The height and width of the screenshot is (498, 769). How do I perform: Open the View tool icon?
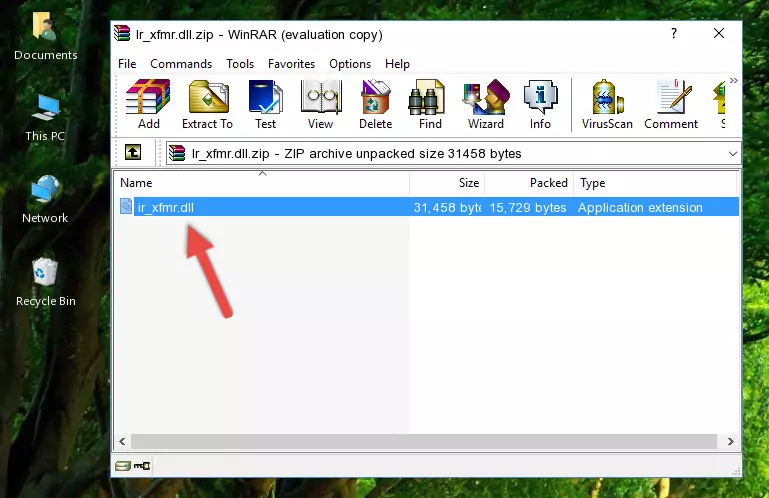[321, 104]
